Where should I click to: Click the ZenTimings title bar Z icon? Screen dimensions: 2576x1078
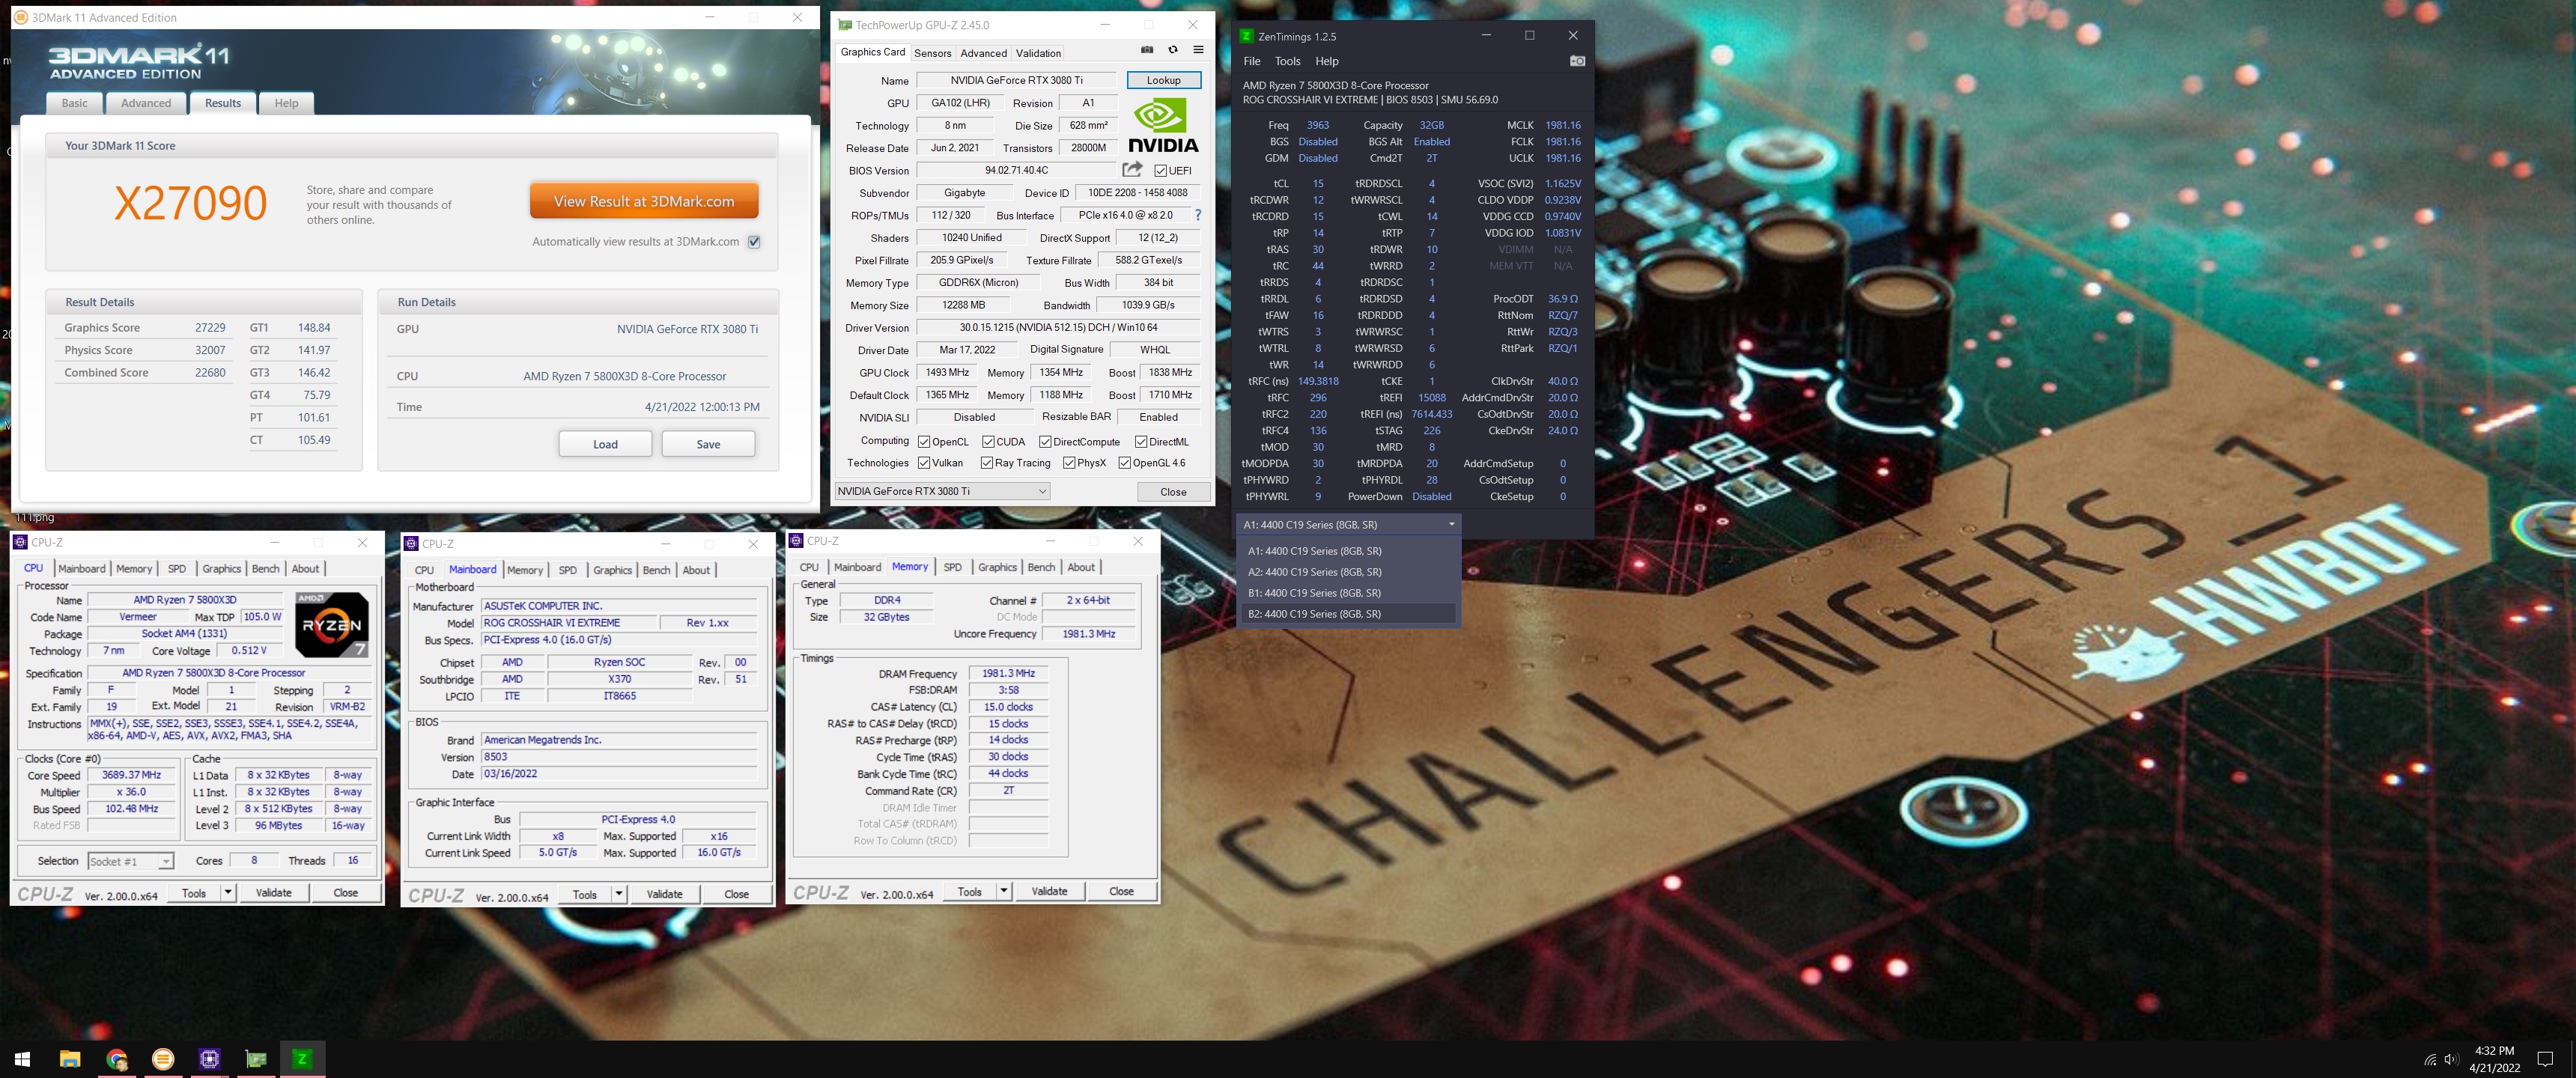click(1246, 36)
